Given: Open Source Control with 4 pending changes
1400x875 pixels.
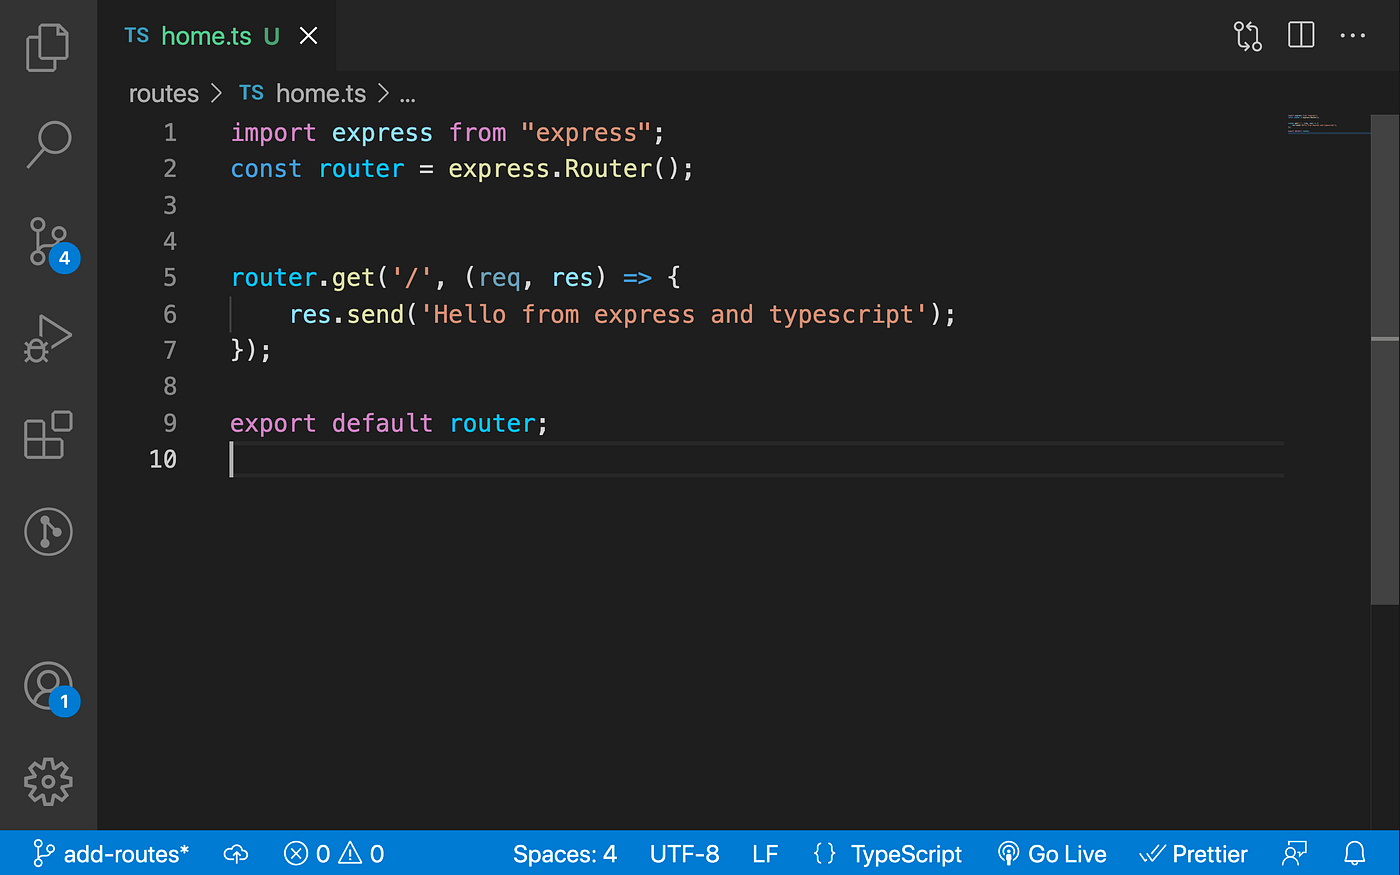Looking at the screenshot, I should pos(47,240).
